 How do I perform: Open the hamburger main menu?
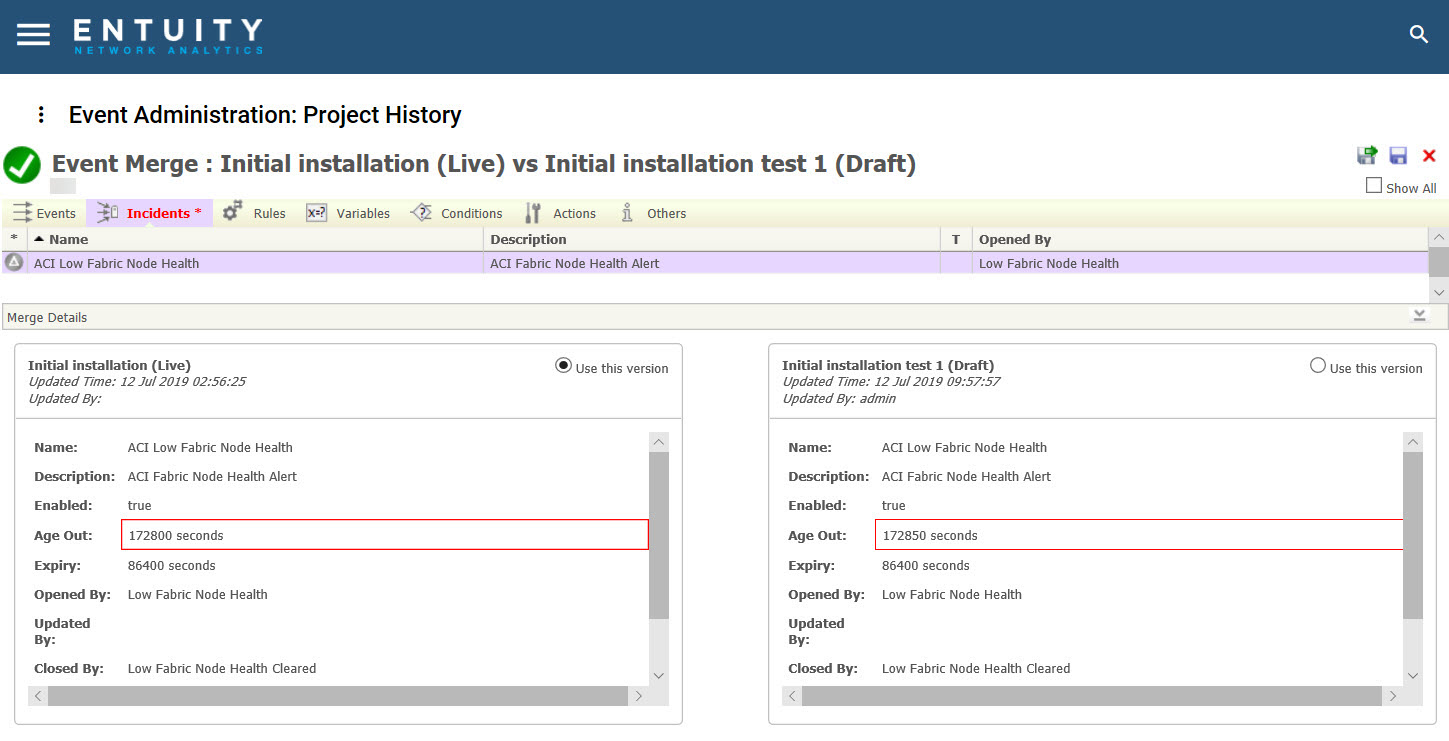[33, 35]
